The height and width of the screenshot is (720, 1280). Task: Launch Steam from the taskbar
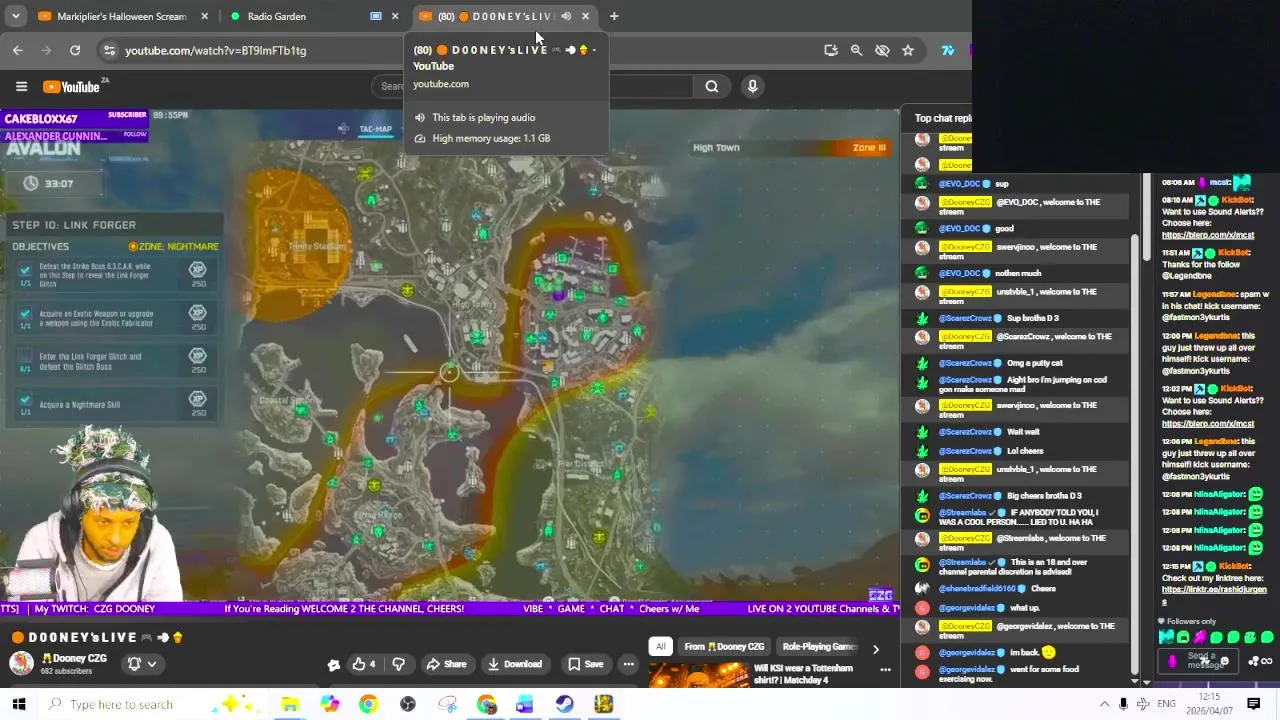click(565, 704)
